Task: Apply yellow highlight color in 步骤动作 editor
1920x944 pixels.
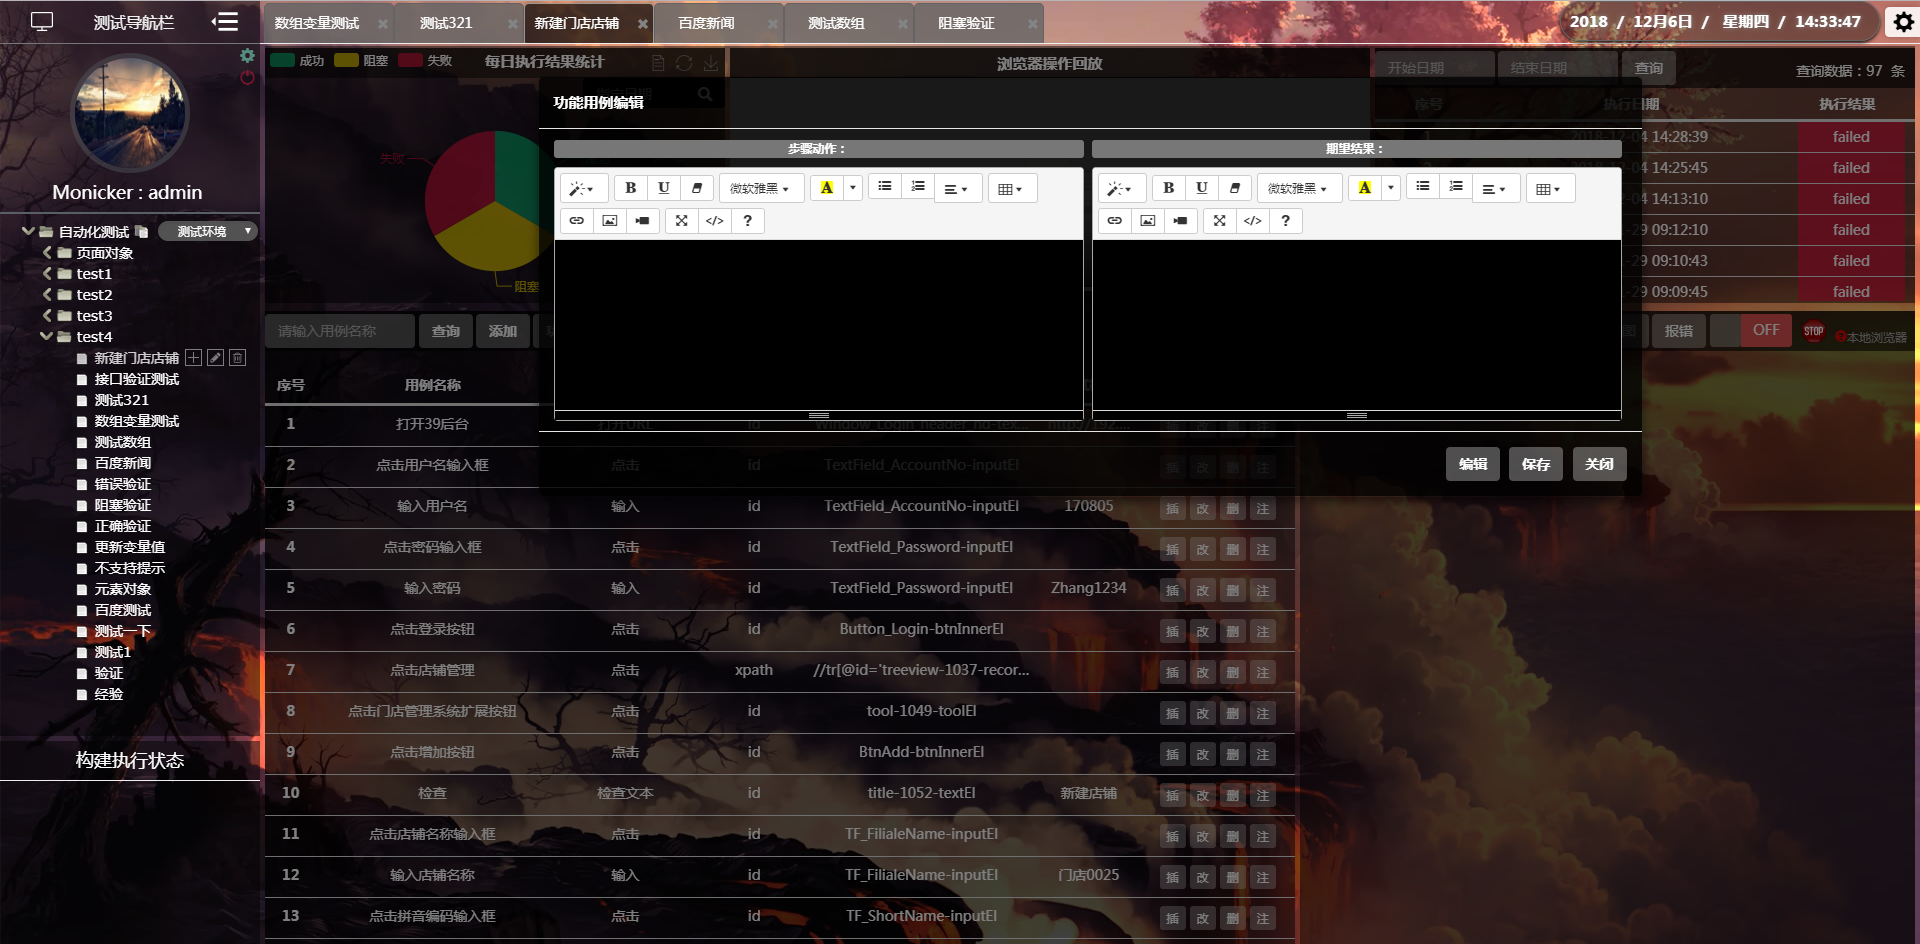Action: tap(827, 188)
